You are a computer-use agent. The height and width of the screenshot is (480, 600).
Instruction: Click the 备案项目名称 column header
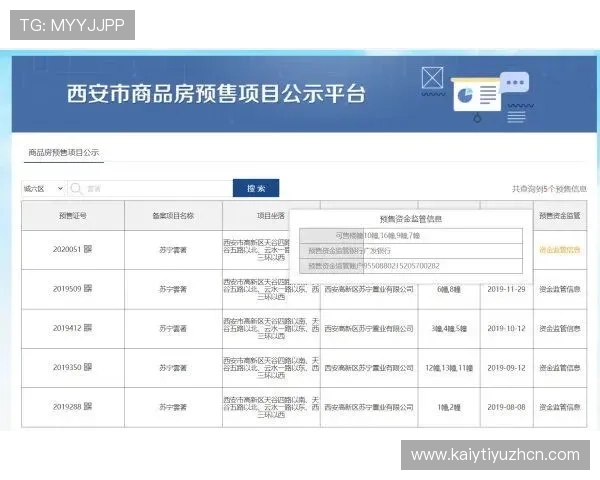173,216
